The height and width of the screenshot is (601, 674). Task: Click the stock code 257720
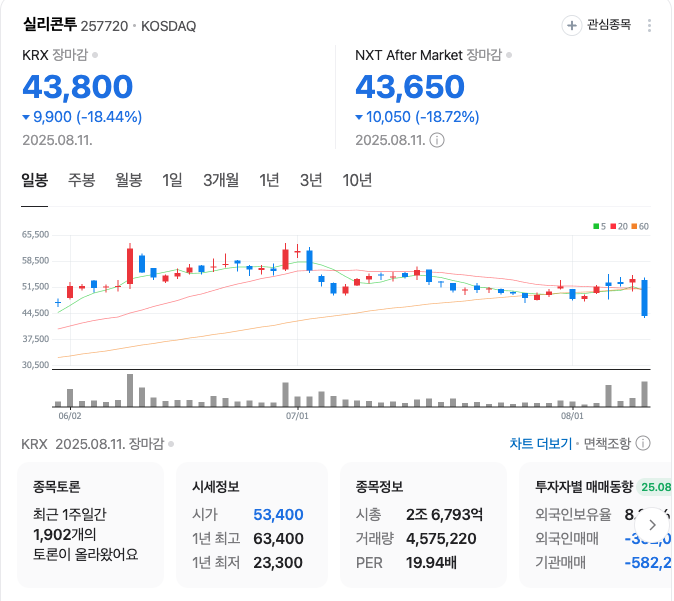pos(104,26)
